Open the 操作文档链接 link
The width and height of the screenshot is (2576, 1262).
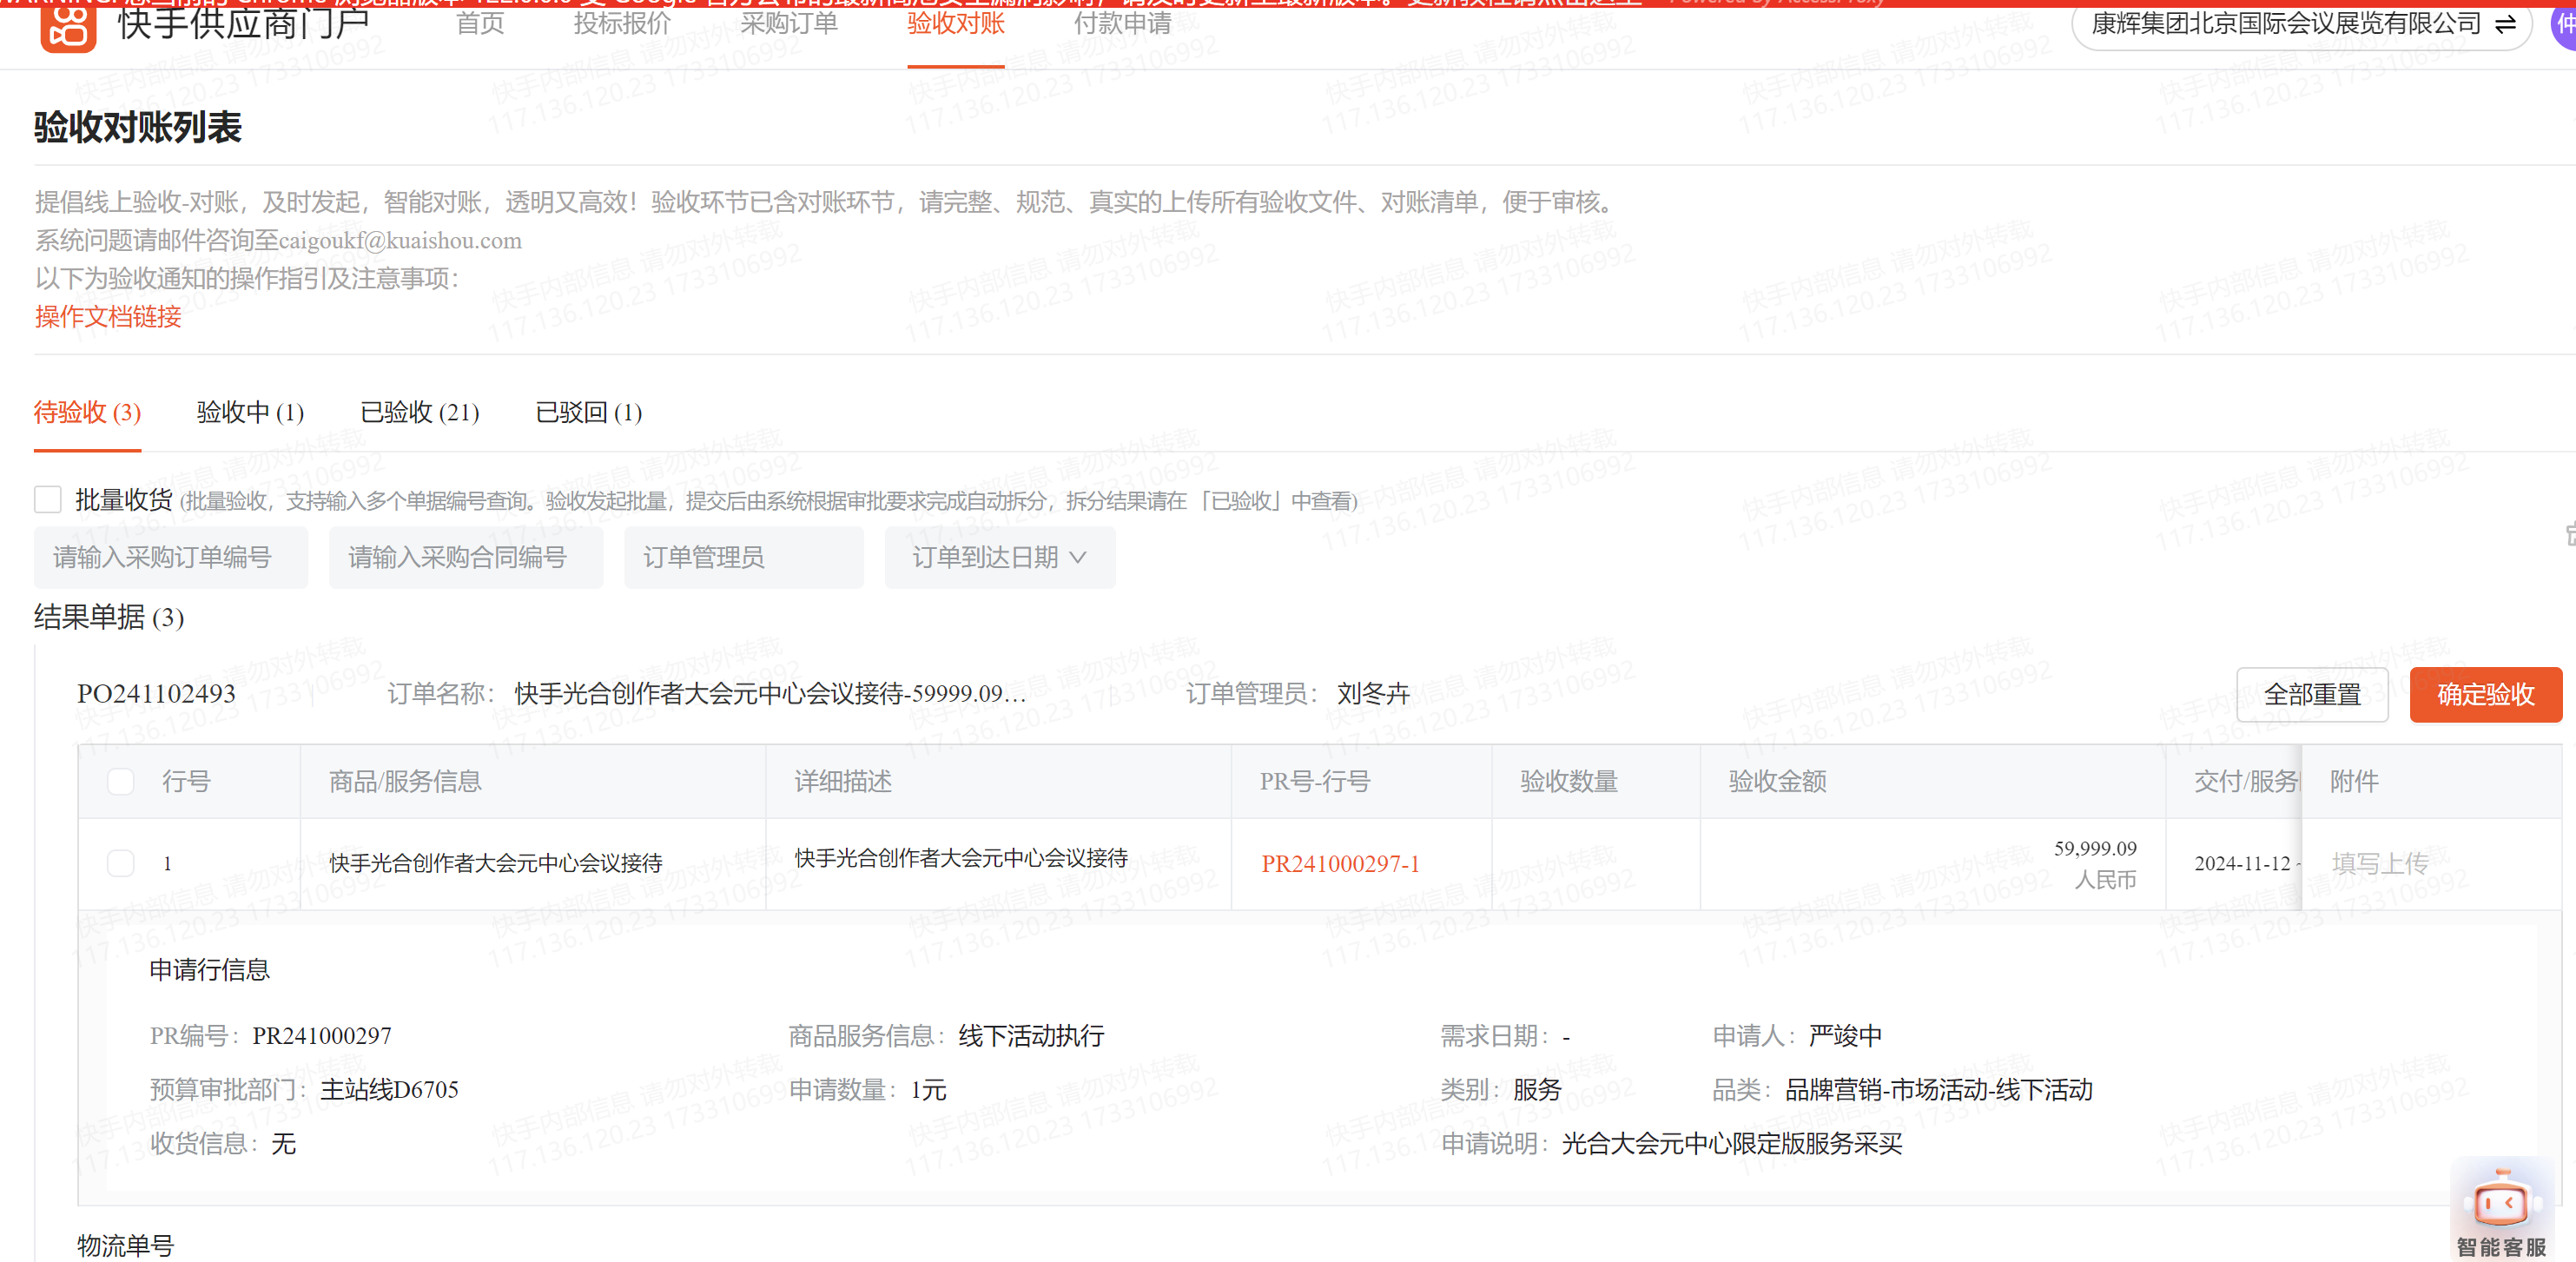point(108,317)
